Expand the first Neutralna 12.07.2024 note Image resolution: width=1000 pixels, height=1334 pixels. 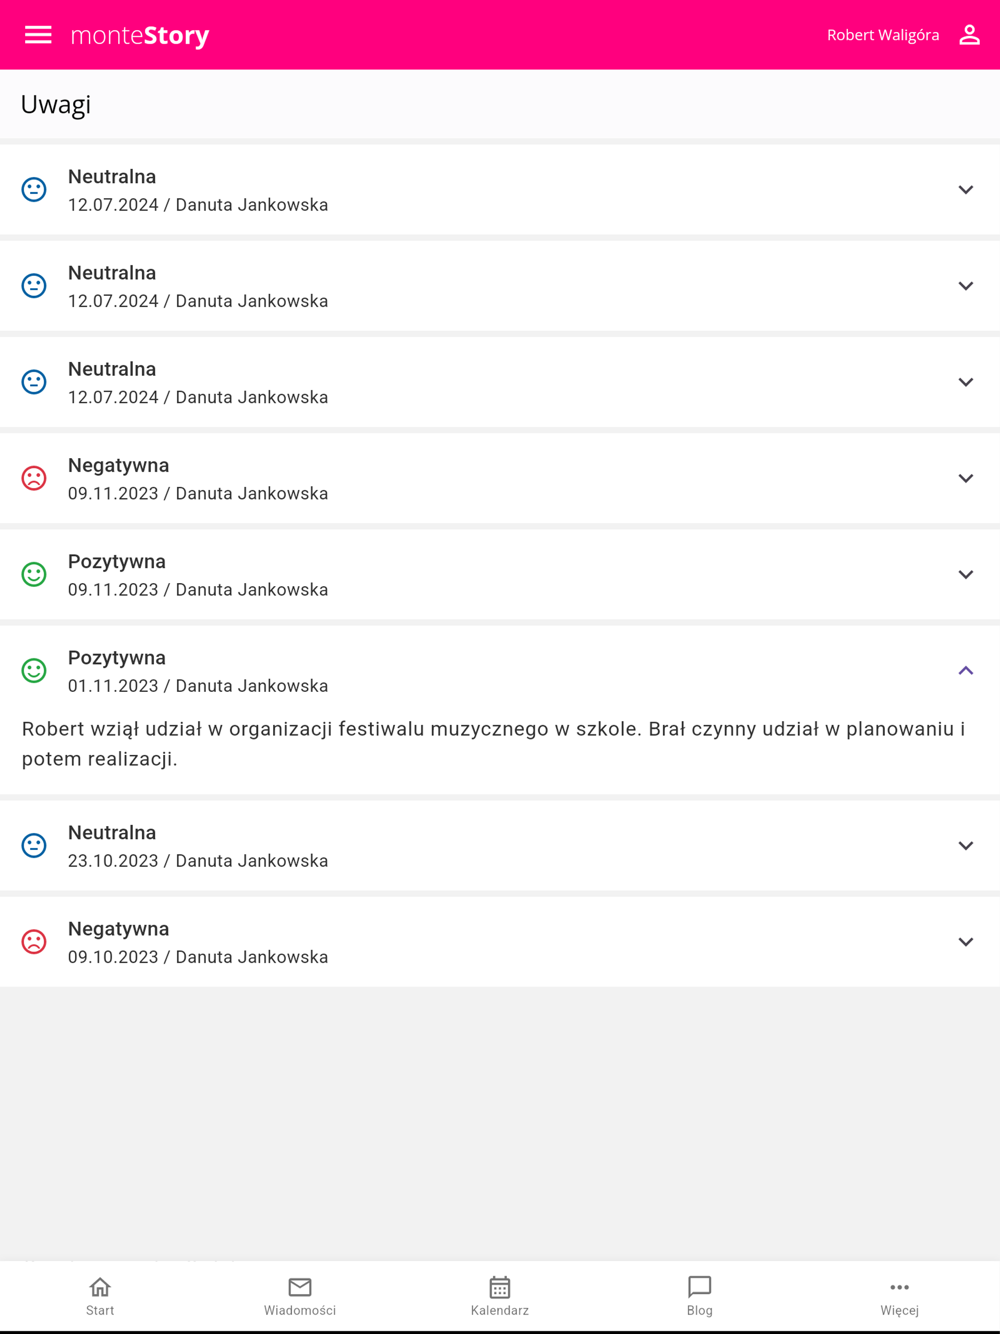pyautogui.click(x=966, y=189)
